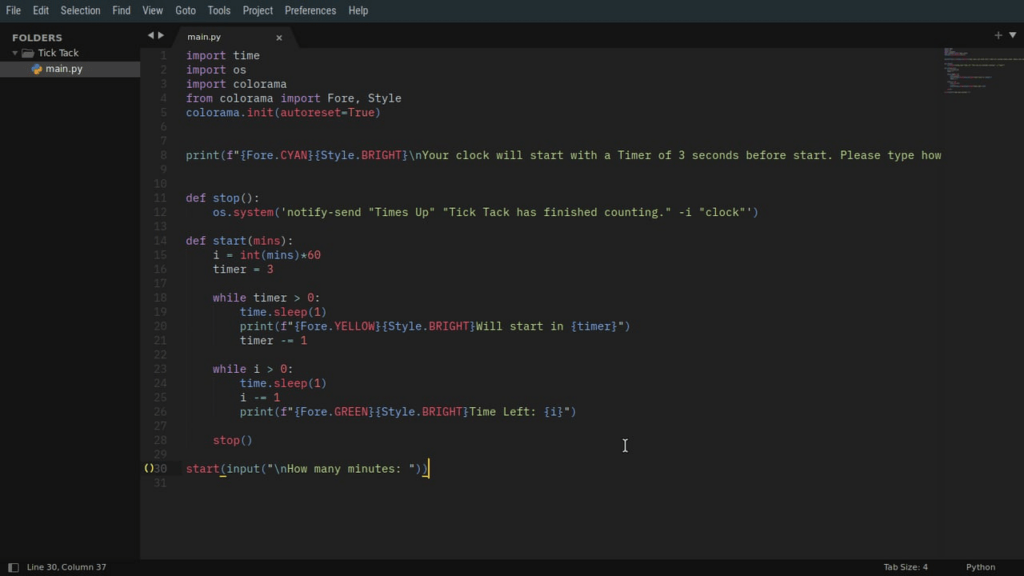Screen dimensions: 1024x576
Task: Click the start(input(...)) line 30
Action: coord(307,469)
